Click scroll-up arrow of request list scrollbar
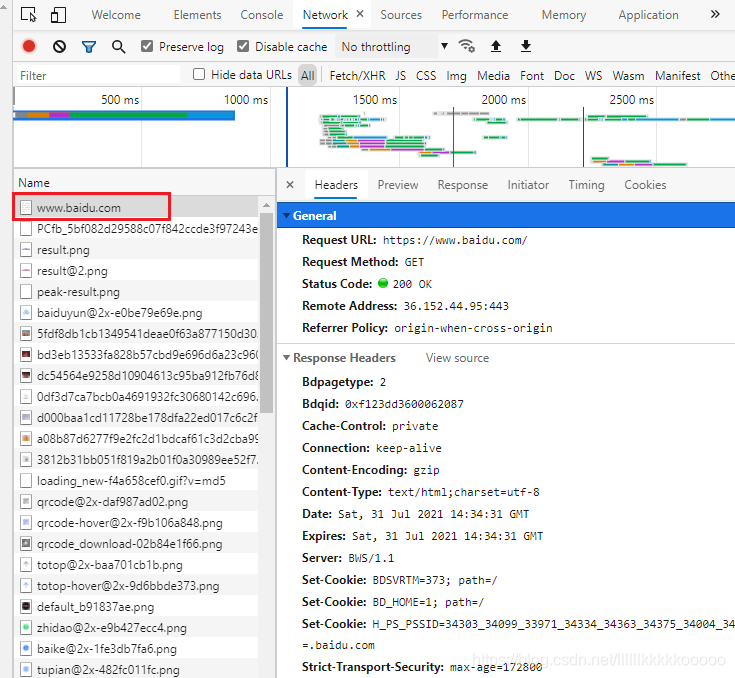 point(266,205)
